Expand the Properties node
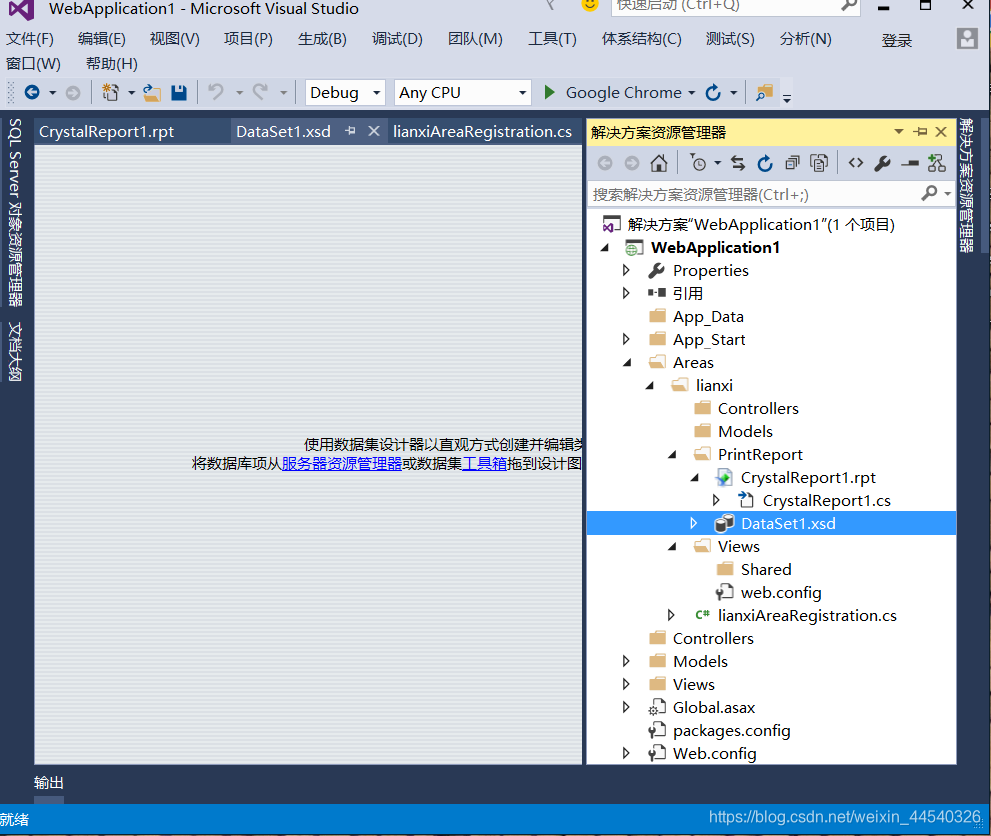 (626, 270)
